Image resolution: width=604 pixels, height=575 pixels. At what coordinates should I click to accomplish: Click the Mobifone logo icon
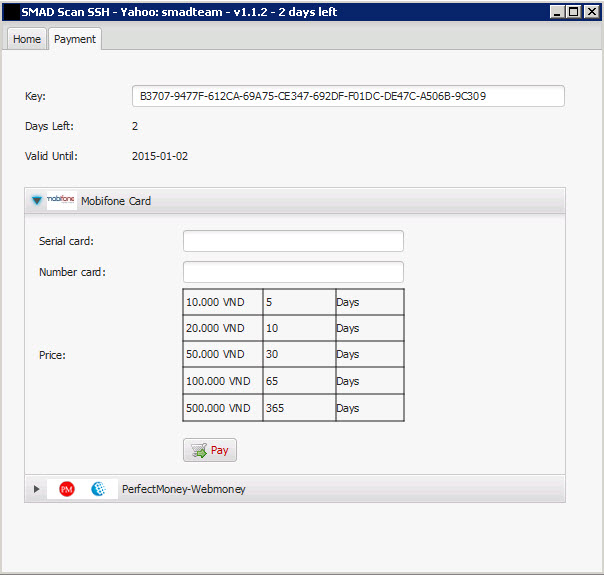[62, 200]
